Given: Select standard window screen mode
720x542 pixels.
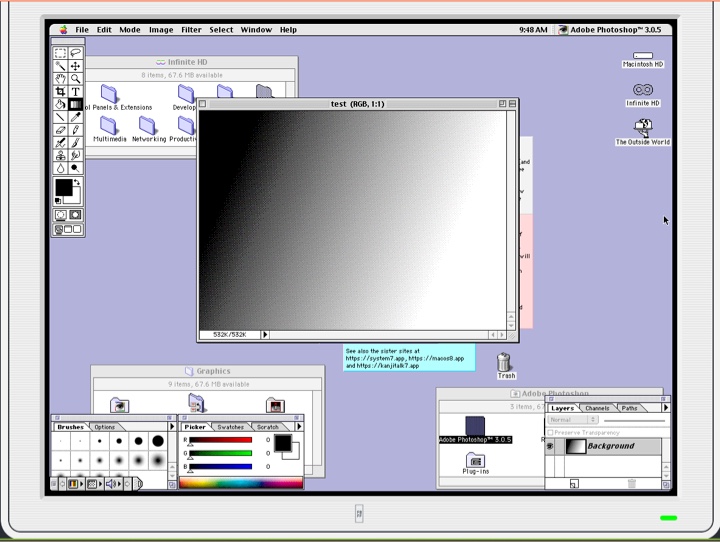Looking at the screenshot, I should pos(59,229).
